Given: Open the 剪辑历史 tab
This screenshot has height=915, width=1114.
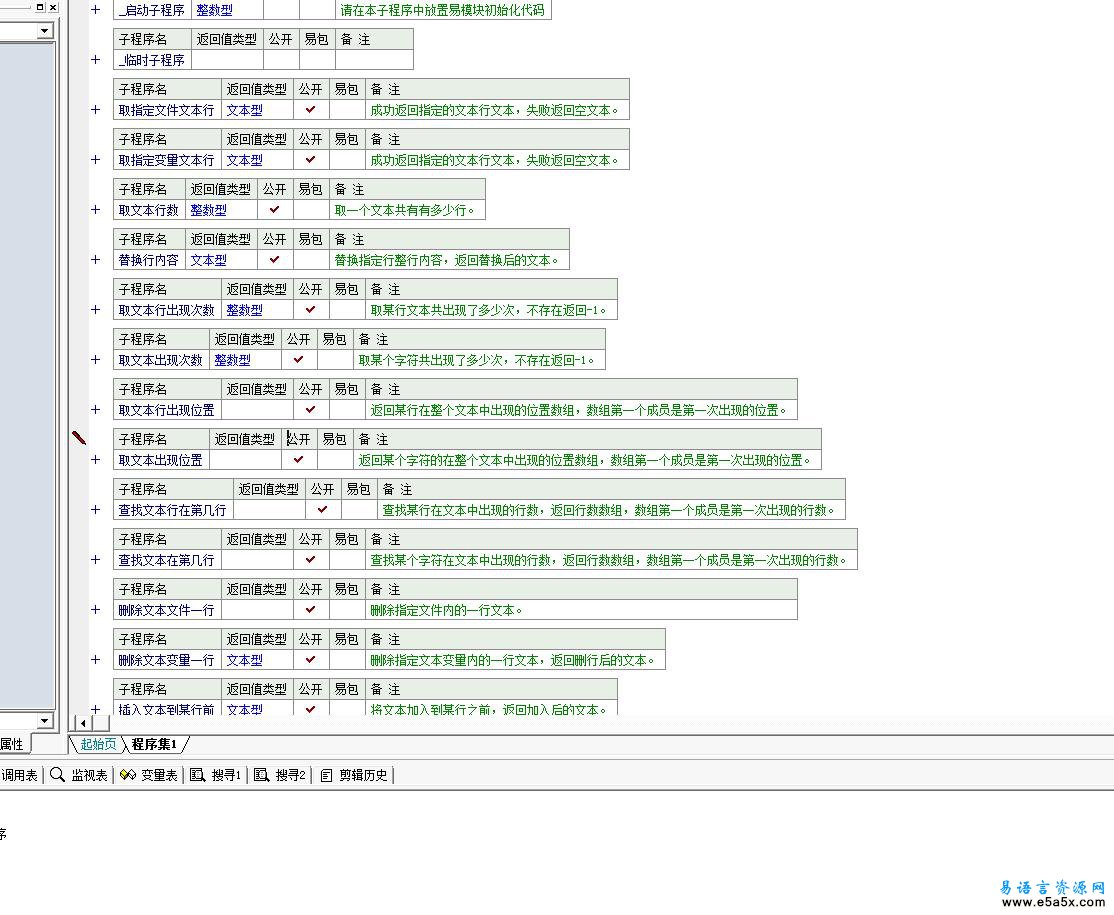Looking at the screenshot, I should (x=355, y=775).
